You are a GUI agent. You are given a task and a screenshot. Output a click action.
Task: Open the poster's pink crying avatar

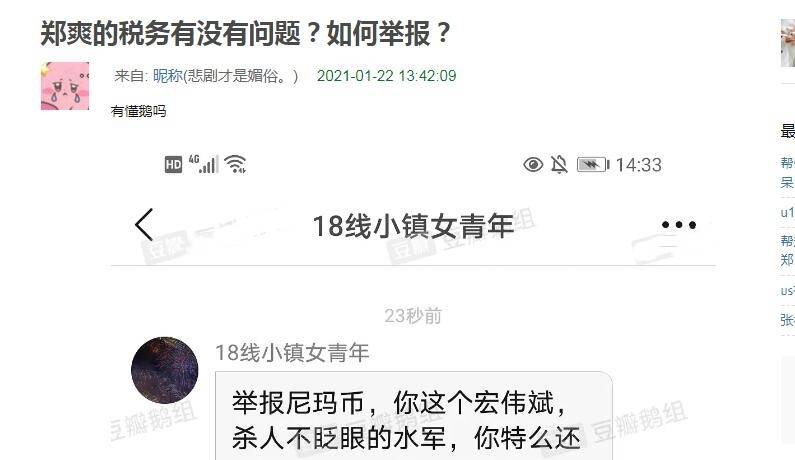point(65,86)
